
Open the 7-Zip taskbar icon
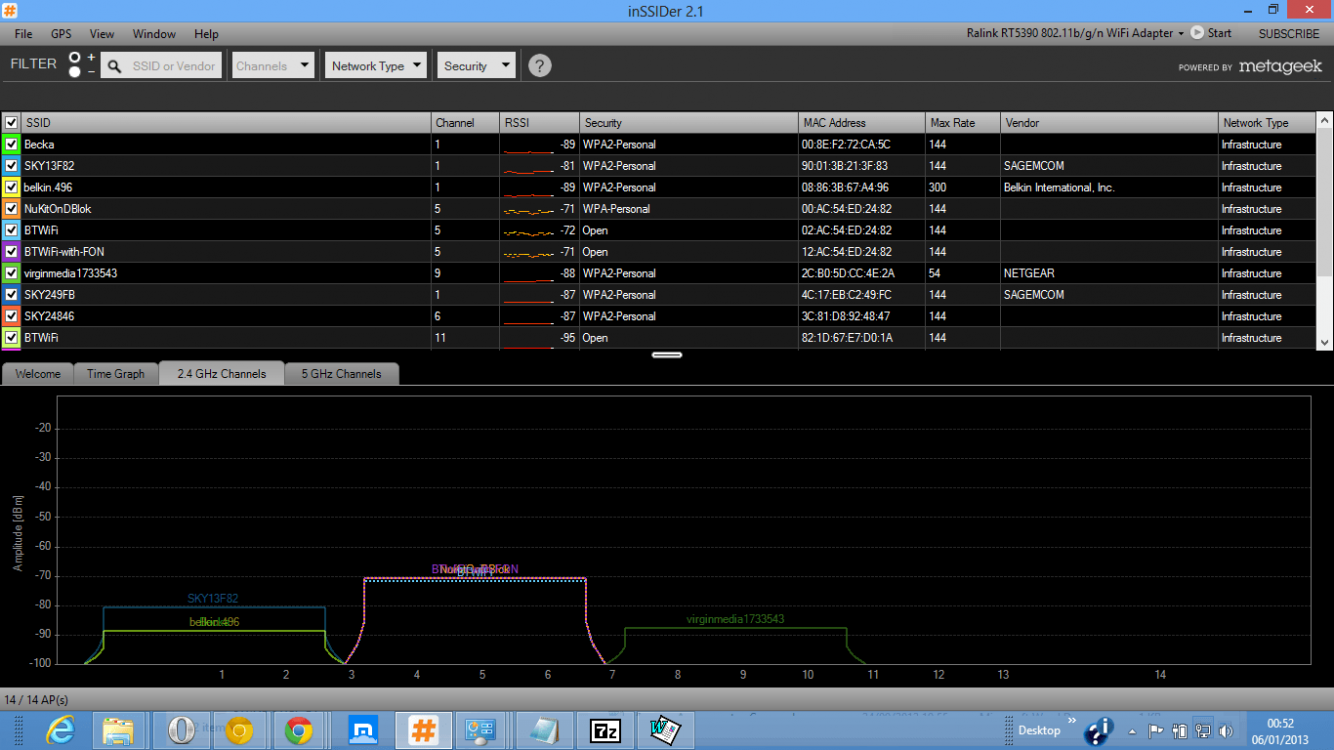(x=604, y=731)
